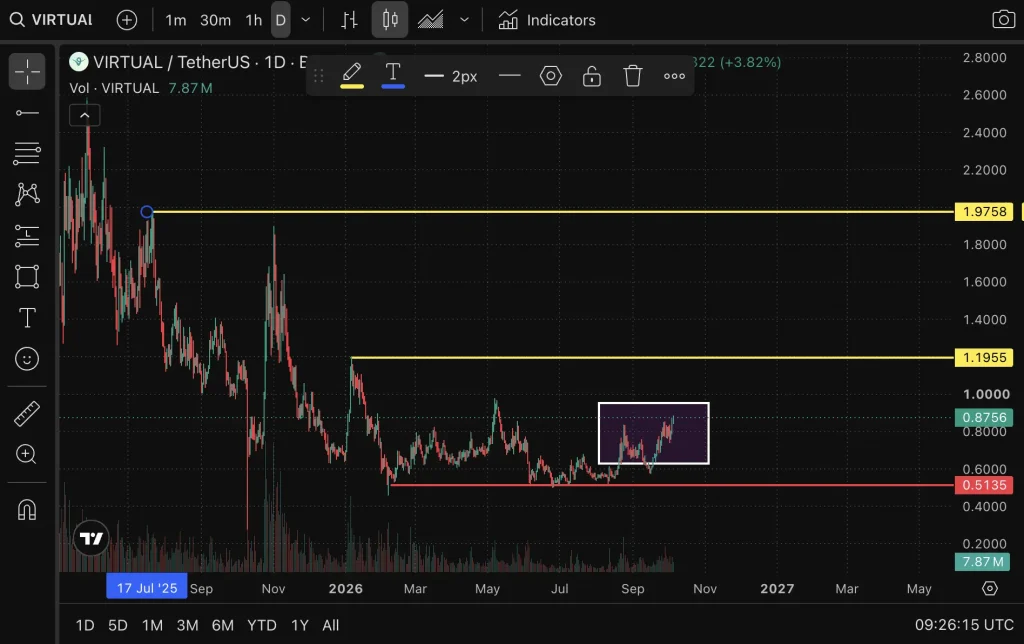
Task: Click the Vol · VIRTUAL indicator label
Action: tap(114, 88)
